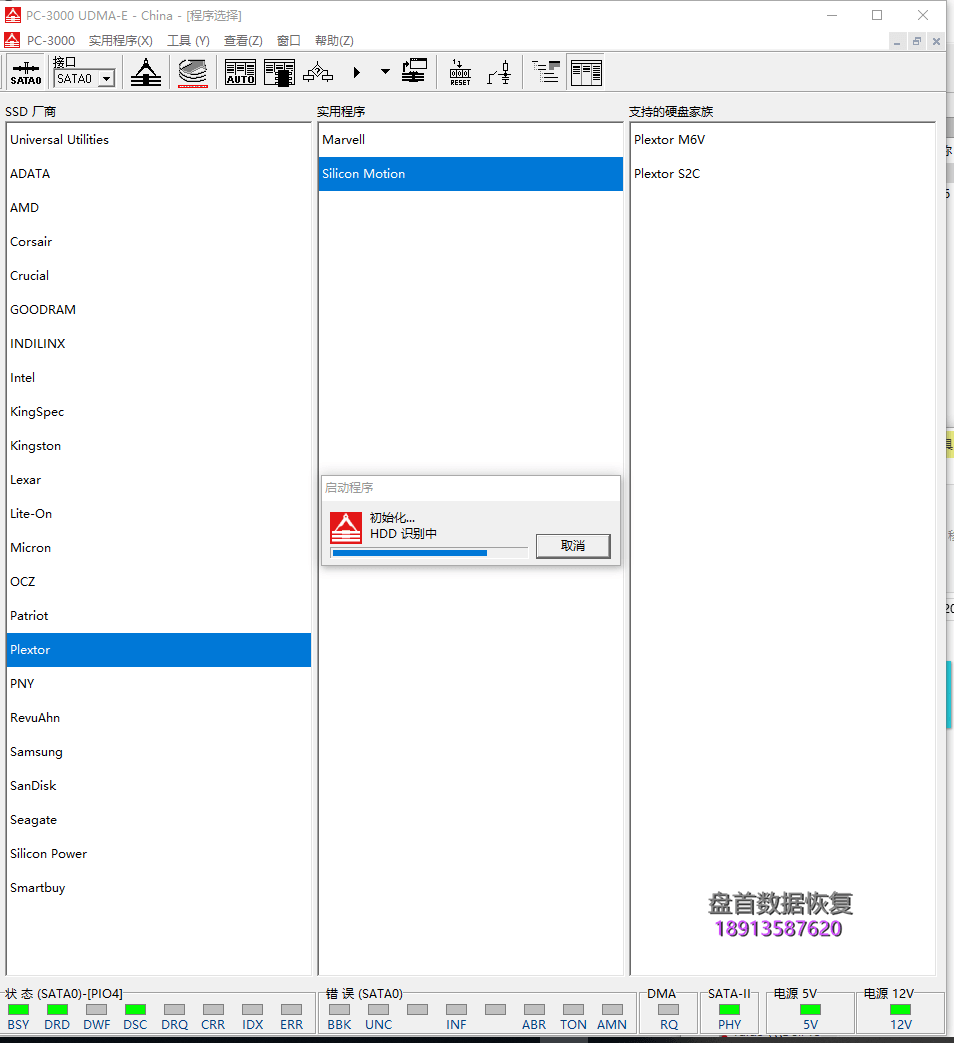The image size is (954, 1043).
Task: Click the 12V power indicator
Action: tap(900, 1010)
